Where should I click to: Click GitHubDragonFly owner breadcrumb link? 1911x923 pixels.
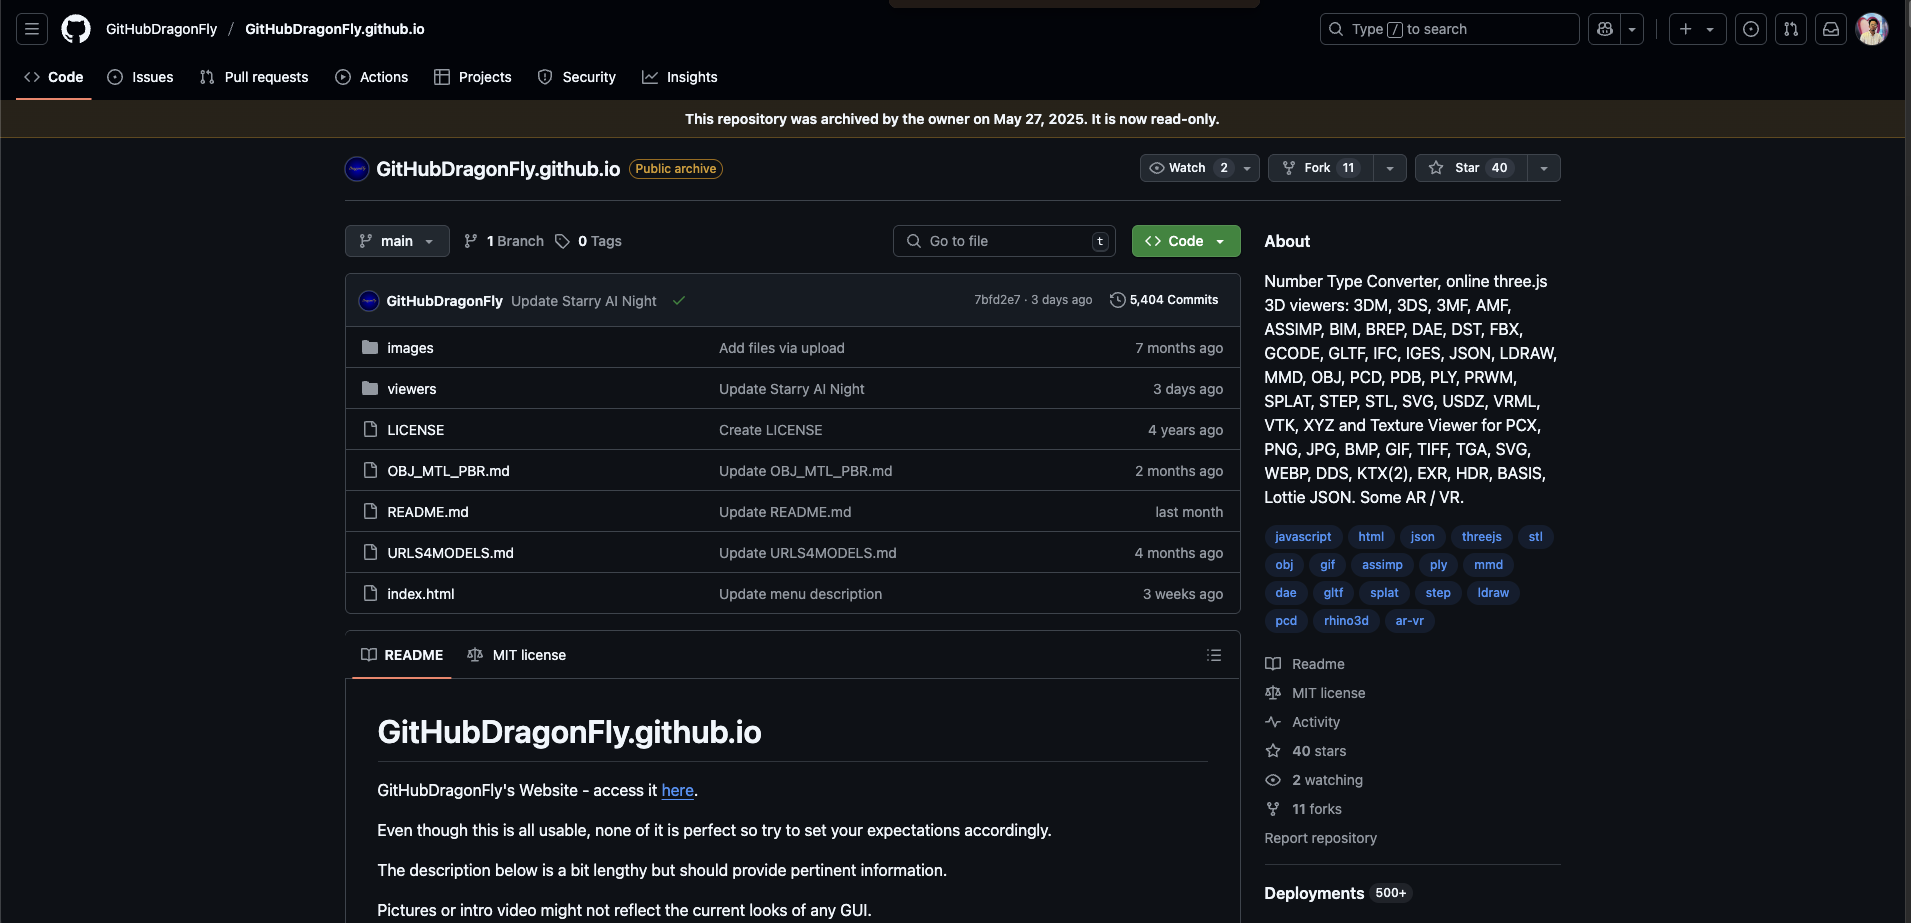pos(161,29)
